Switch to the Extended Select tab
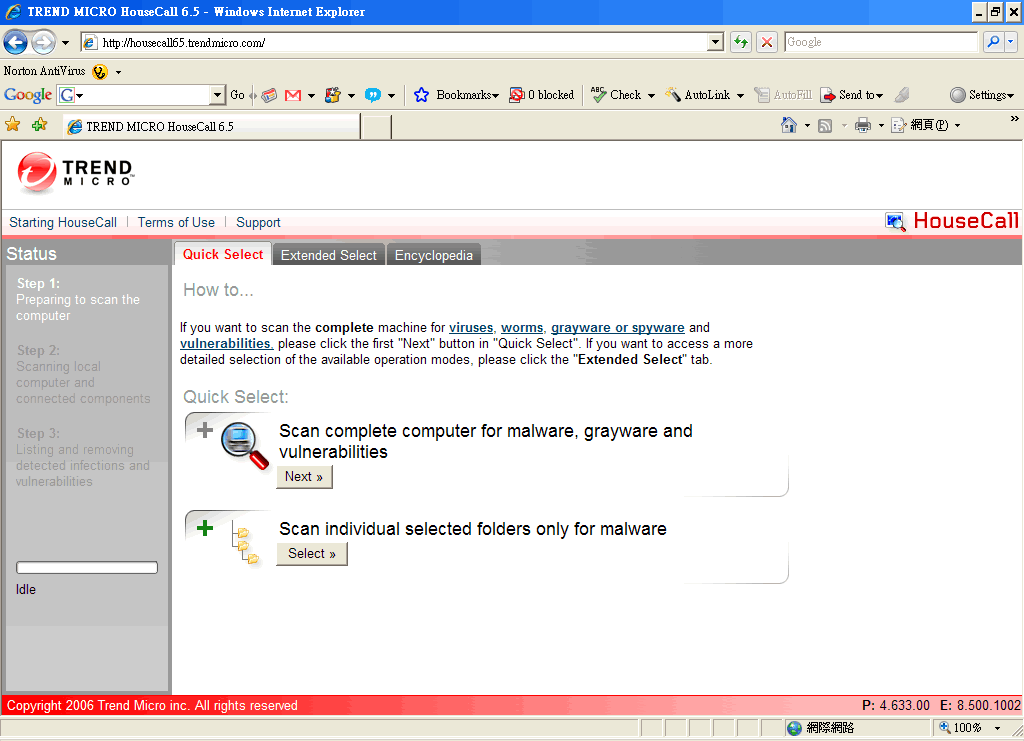Viewport: 1024px width, 741px height. click(328, 255)
